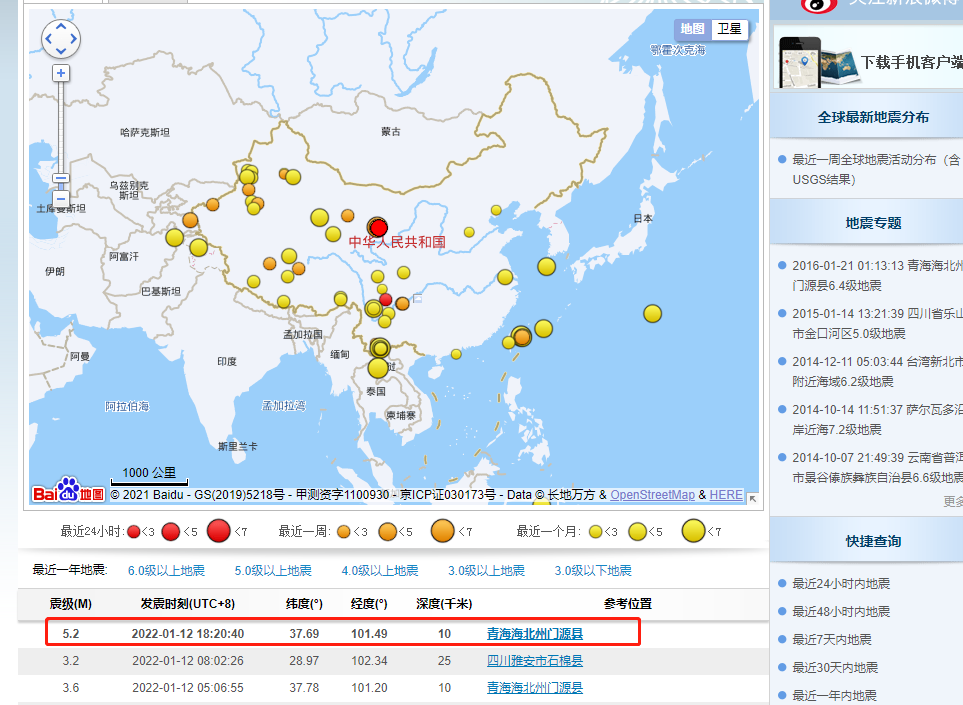The height and width of the screenshot is (705, 963).
Task: Pan the map right with the arrow control
Action: [73, 39]
